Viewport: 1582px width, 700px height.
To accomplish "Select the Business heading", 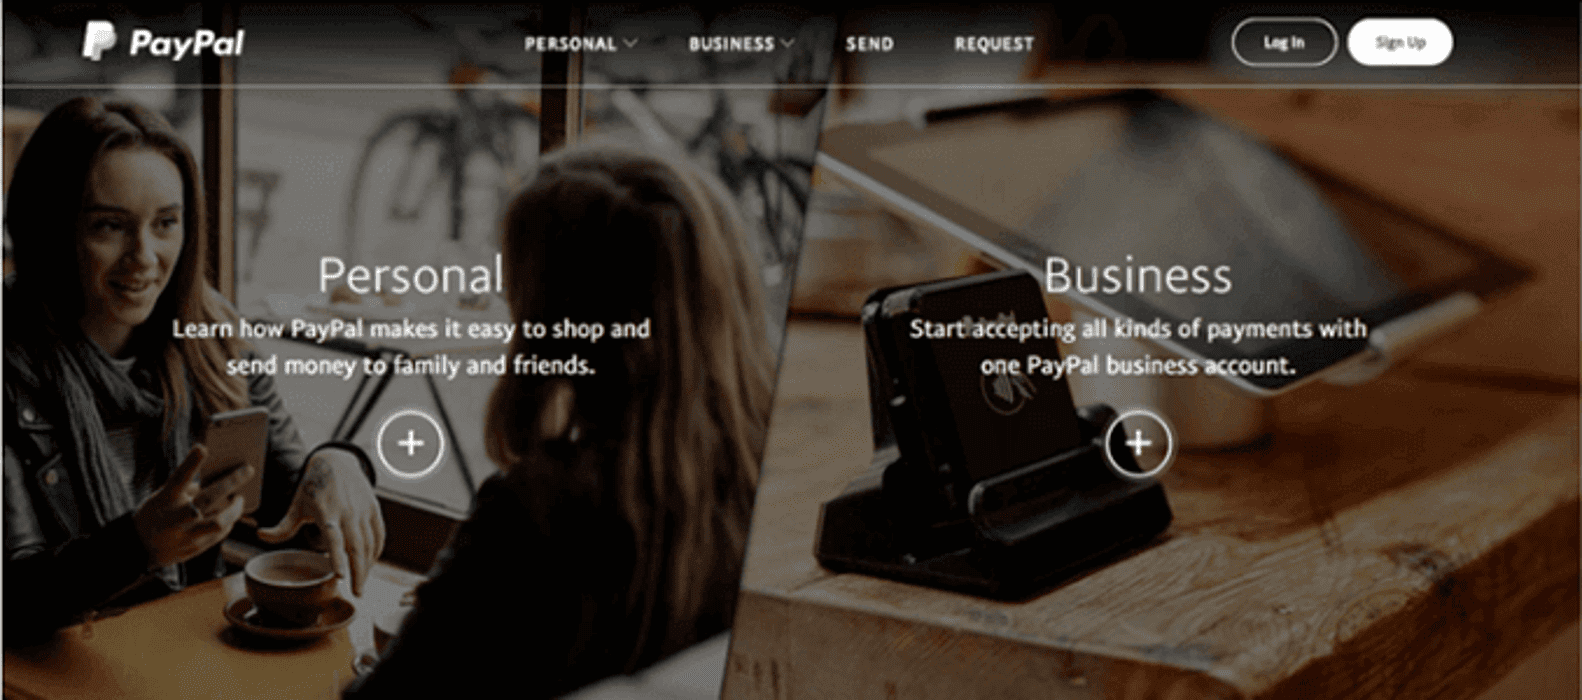I will 1138,275.
